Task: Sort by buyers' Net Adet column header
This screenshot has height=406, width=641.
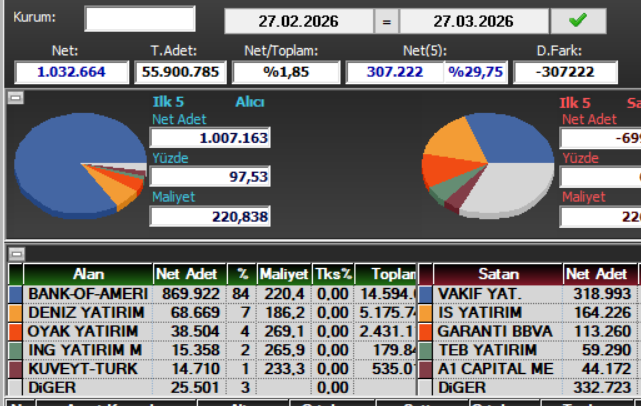Action: click(190, 274)
